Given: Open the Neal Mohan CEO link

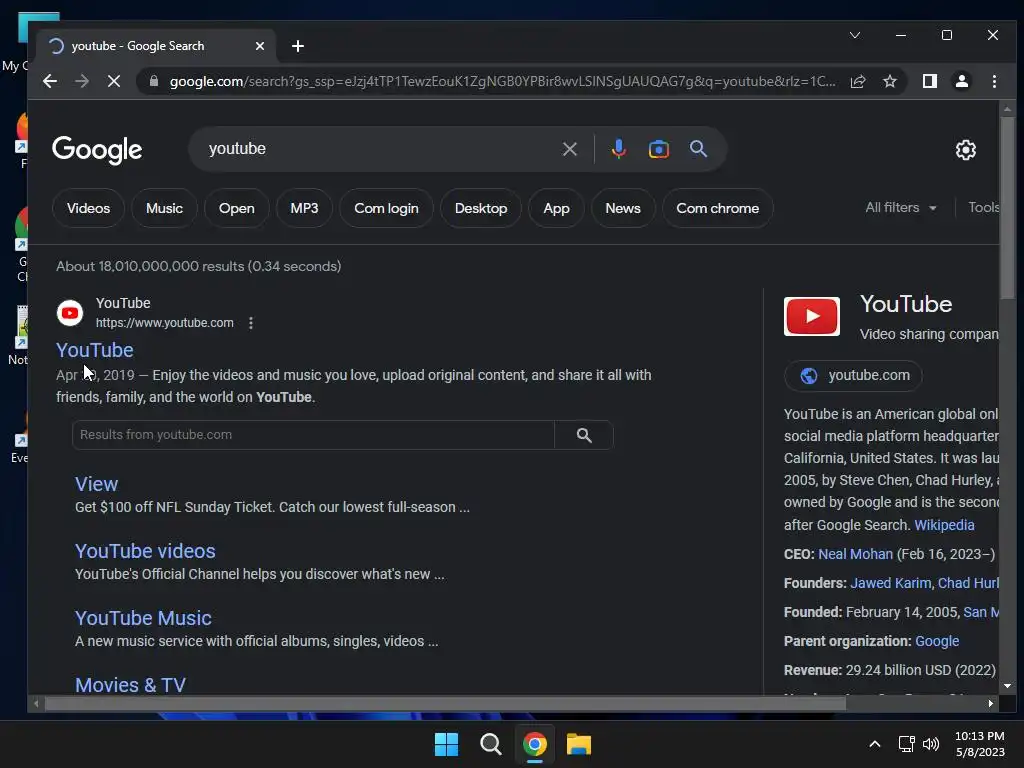Looking at the screenshot, I should pos(856,554).
